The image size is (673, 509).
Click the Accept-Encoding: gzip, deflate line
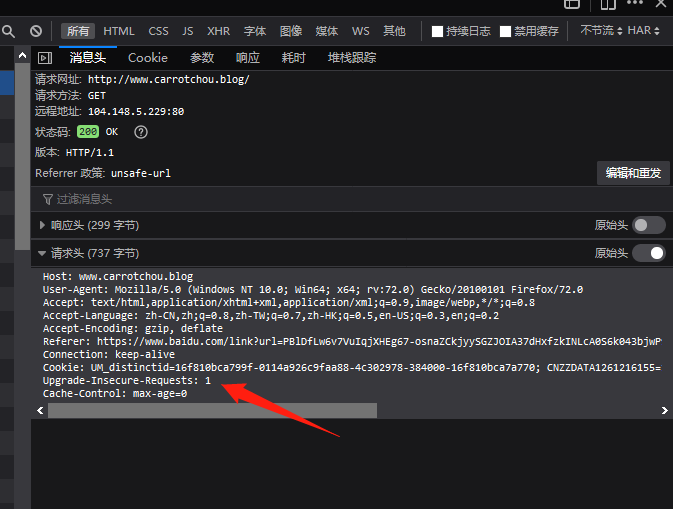133,328
